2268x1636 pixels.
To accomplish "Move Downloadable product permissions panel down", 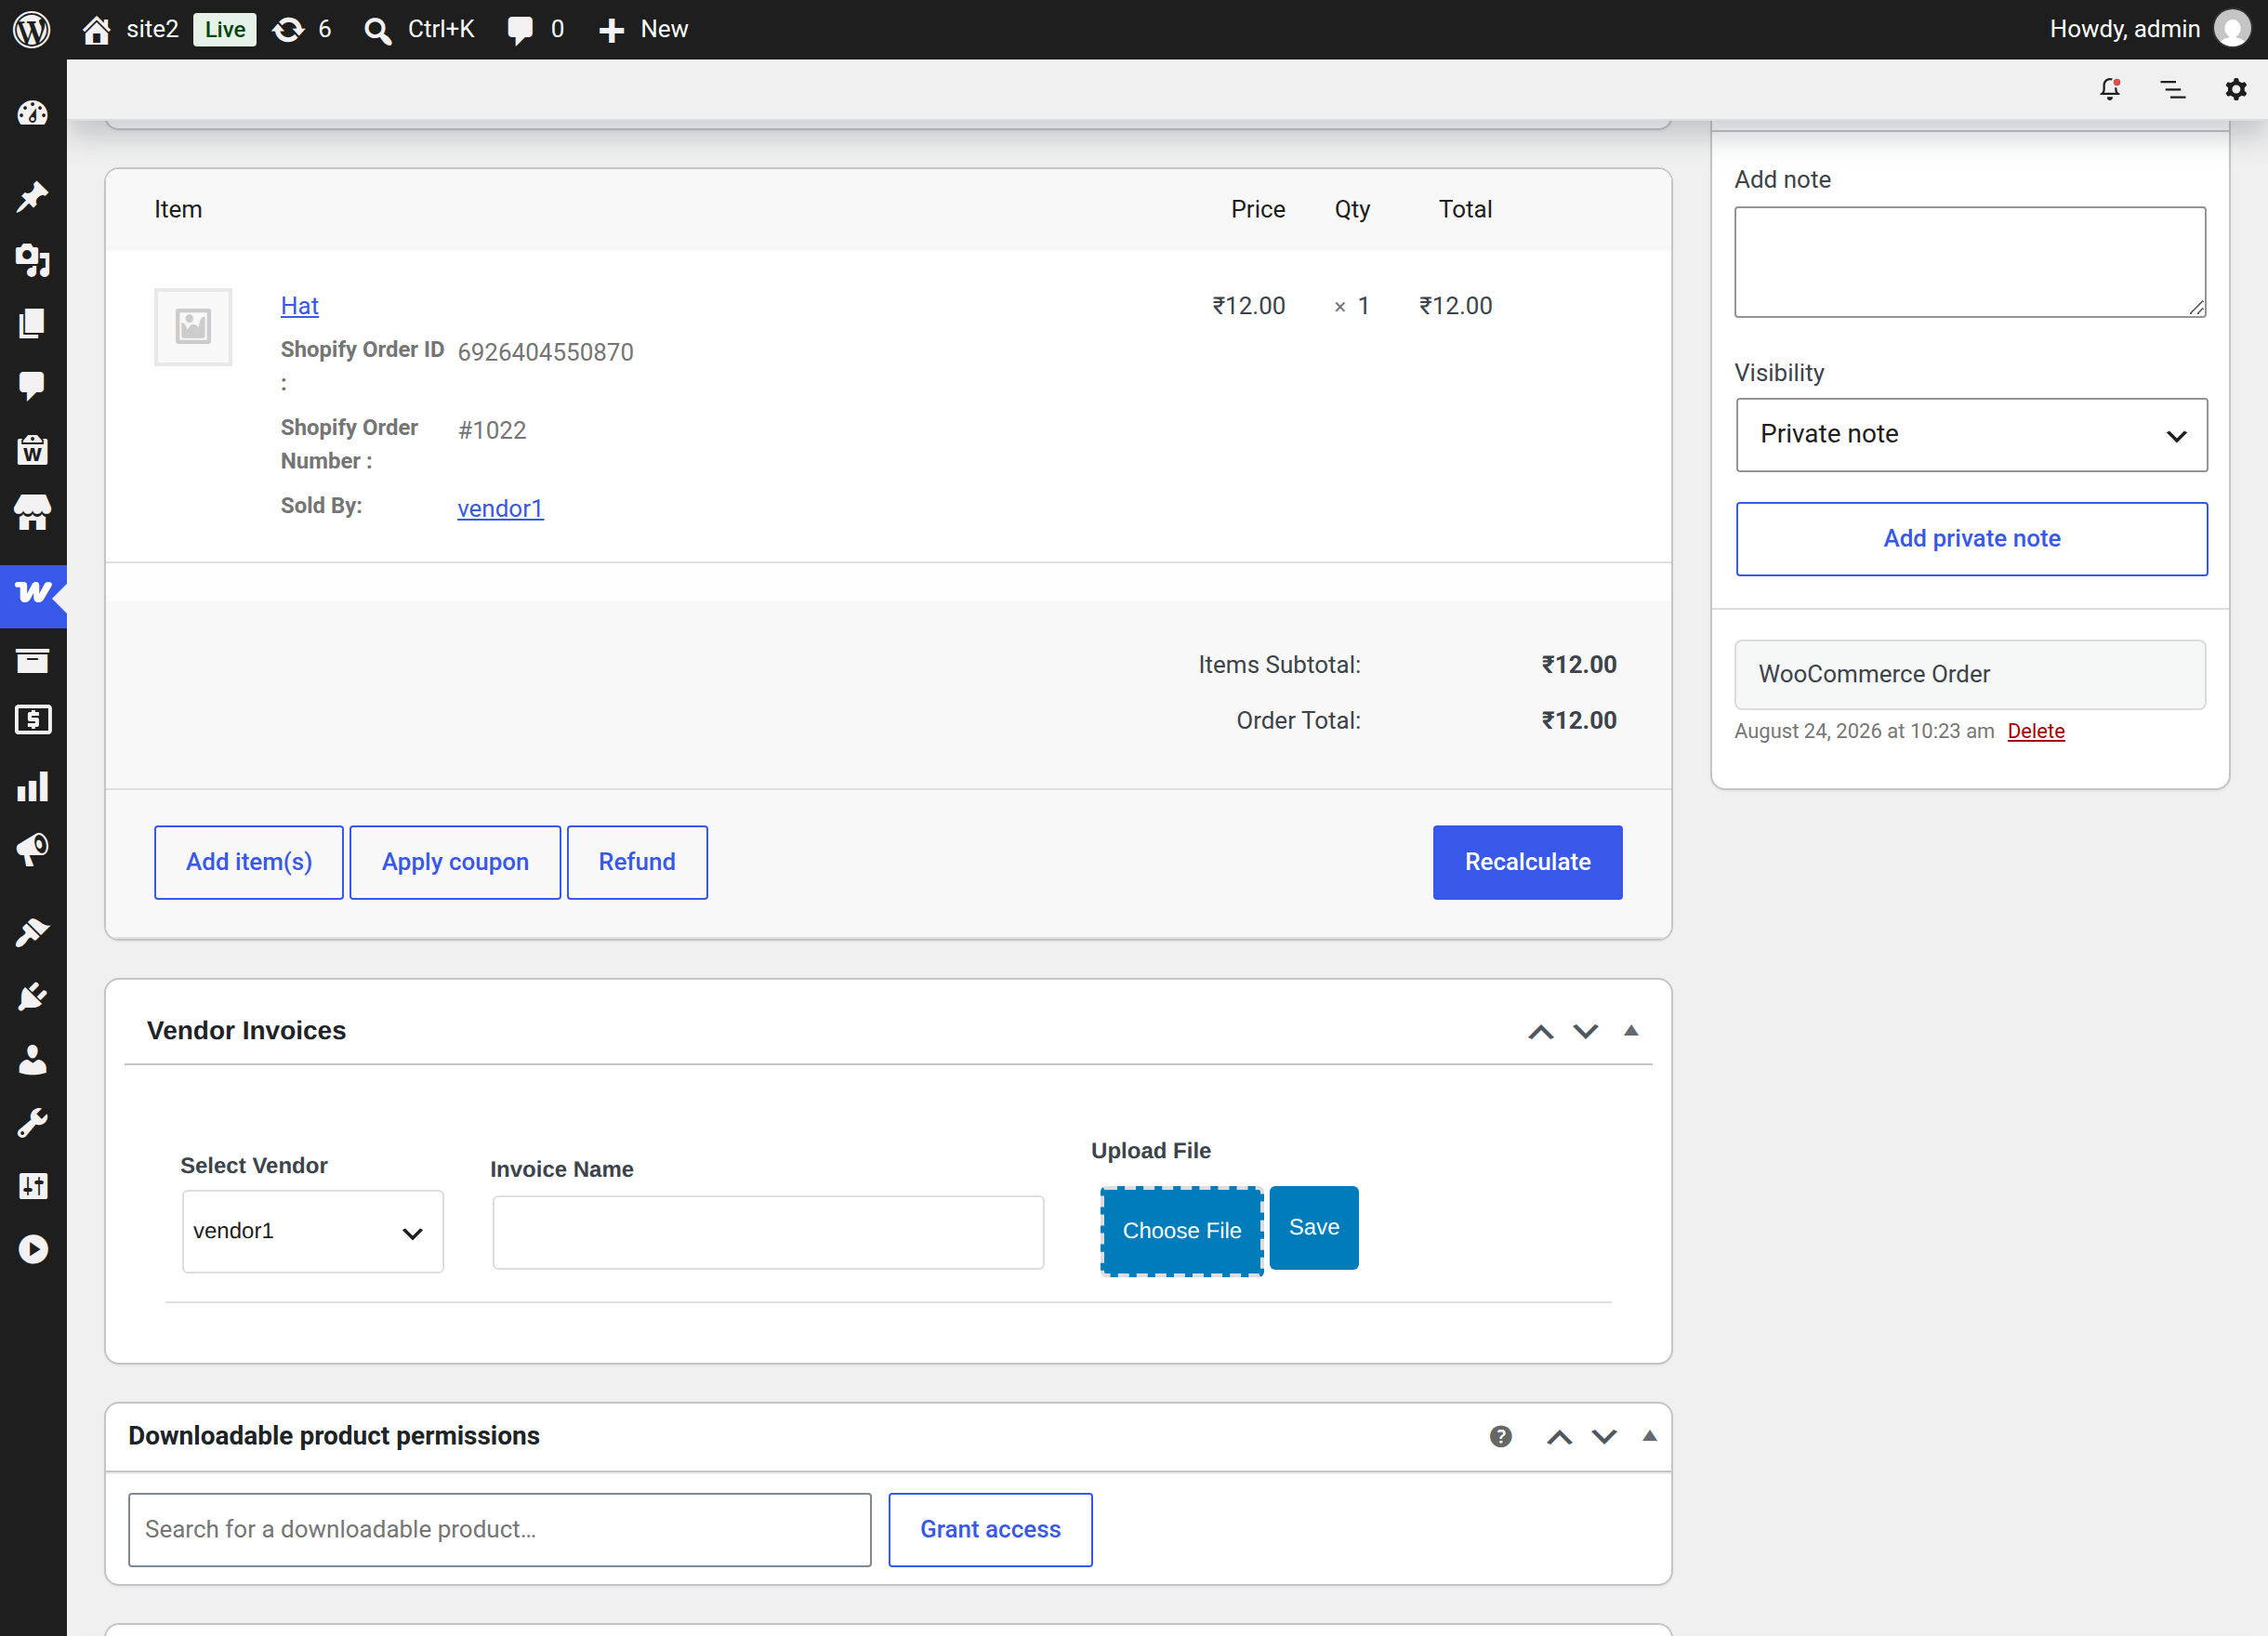I will click(1605, 1437).
